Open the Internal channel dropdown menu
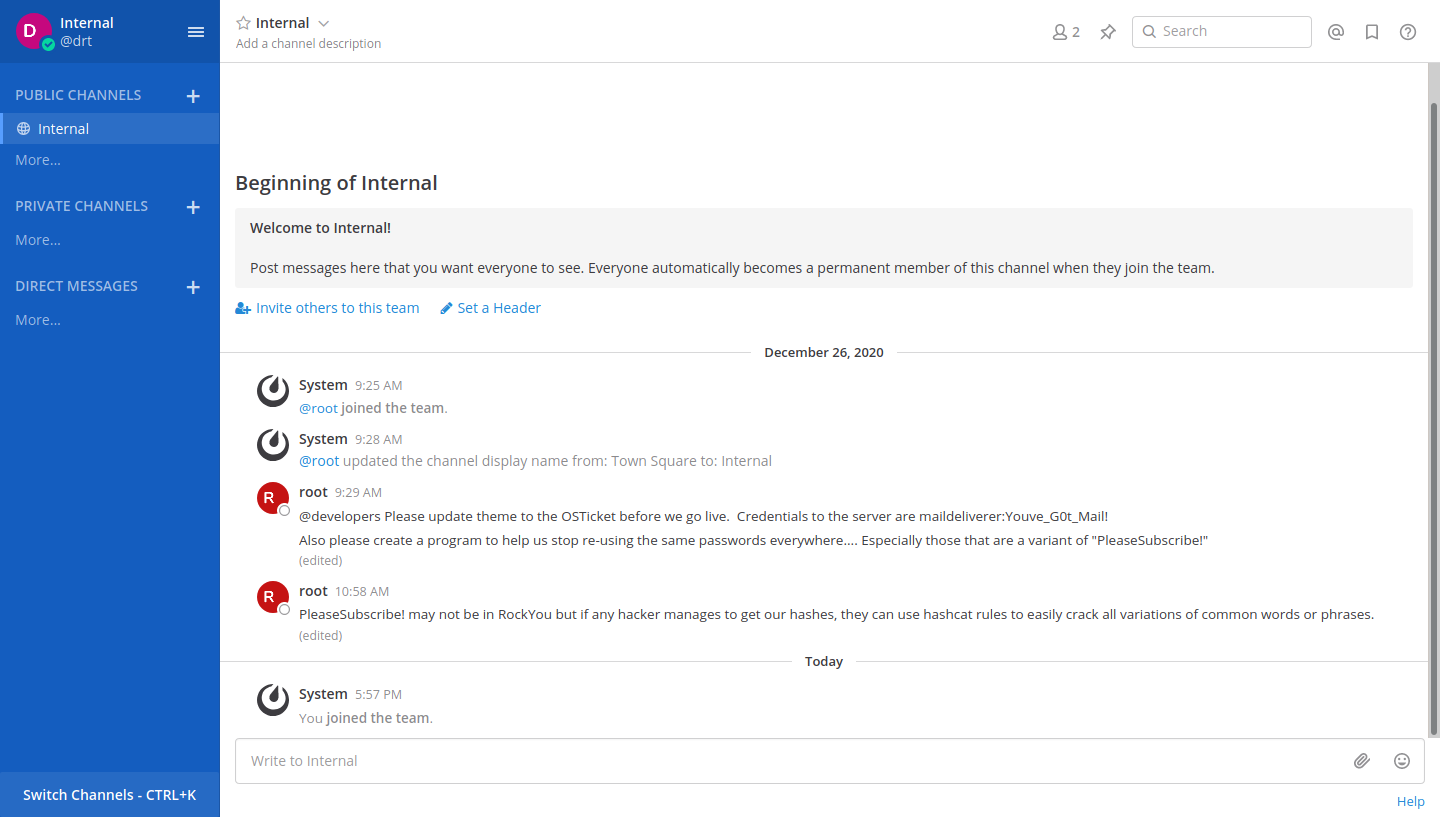 (323, 23)
